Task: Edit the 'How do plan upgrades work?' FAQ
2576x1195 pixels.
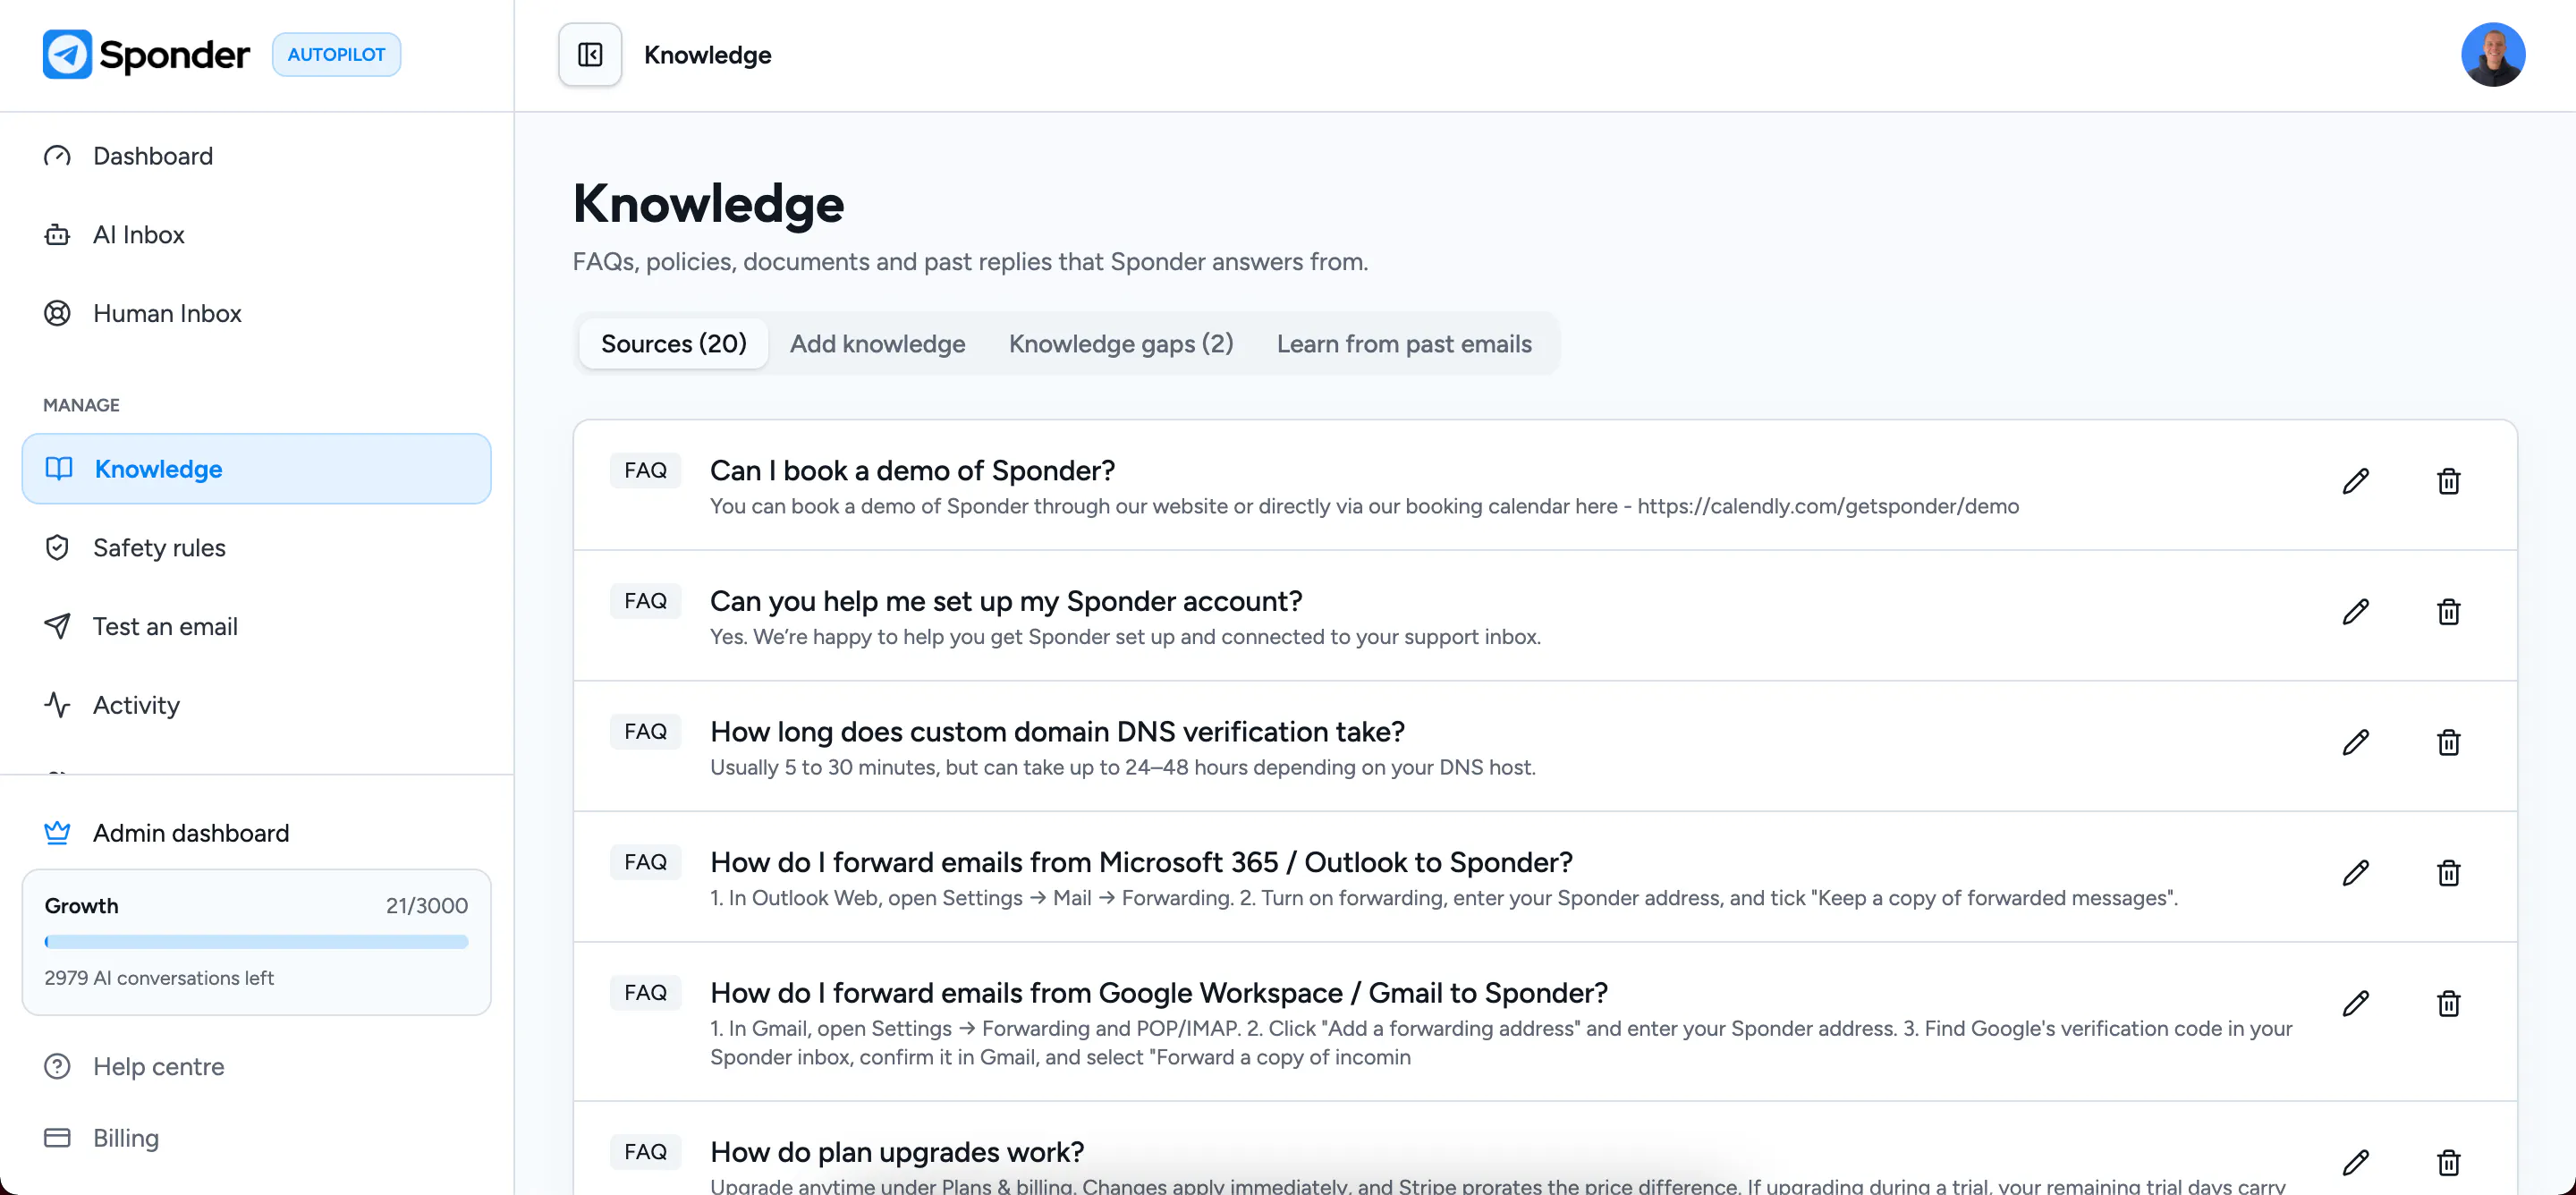Action: coord(2356,1162)
